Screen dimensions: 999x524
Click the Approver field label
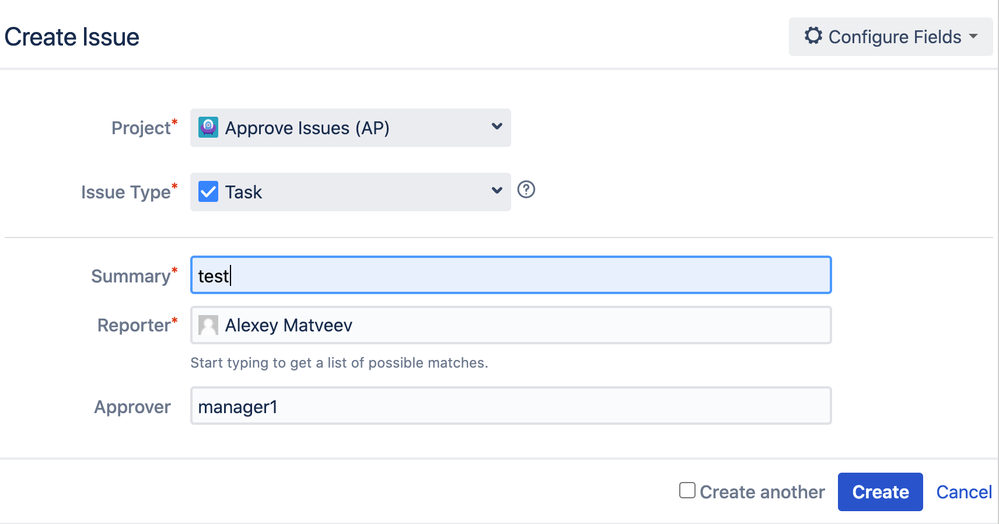[x=133, y=407]
